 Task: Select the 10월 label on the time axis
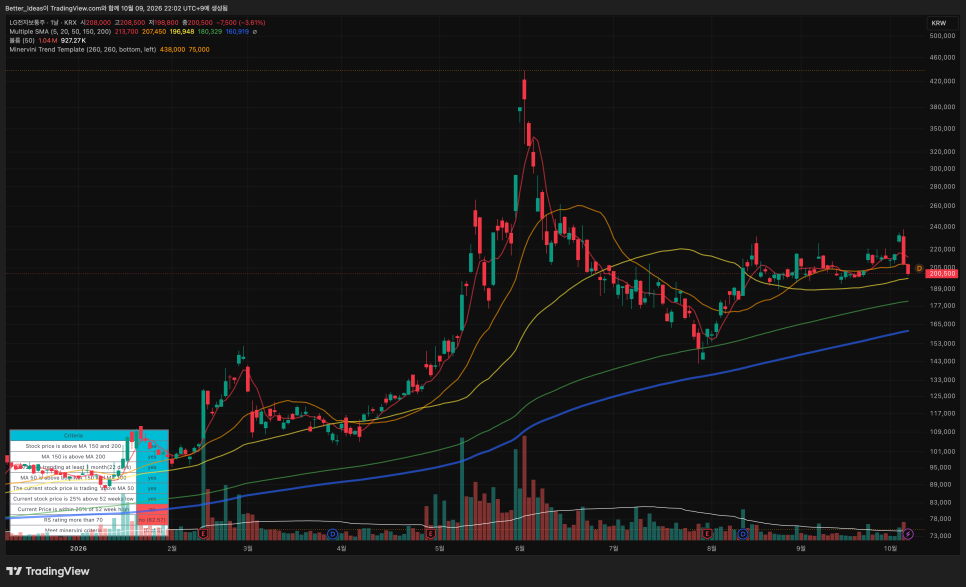(890, 548)
